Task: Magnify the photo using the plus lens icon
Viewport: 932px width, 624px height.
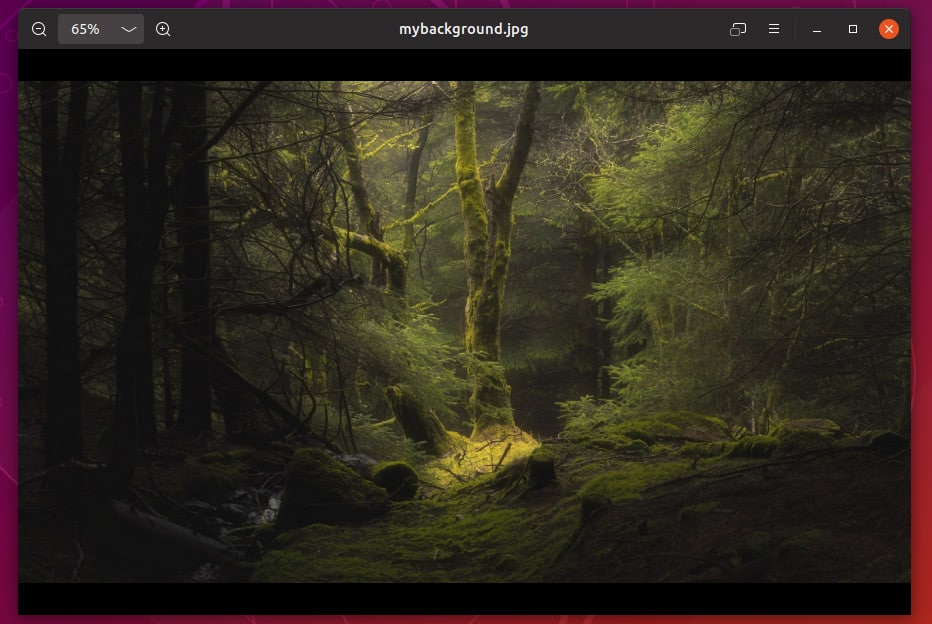Action: pyautogui.click(x=162, y=29)
